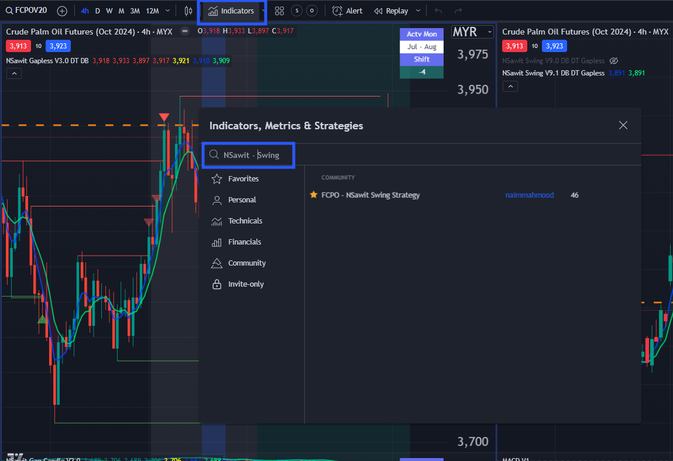
Task: Open author naimmahmood's profile link
Action: click(530, 195)
